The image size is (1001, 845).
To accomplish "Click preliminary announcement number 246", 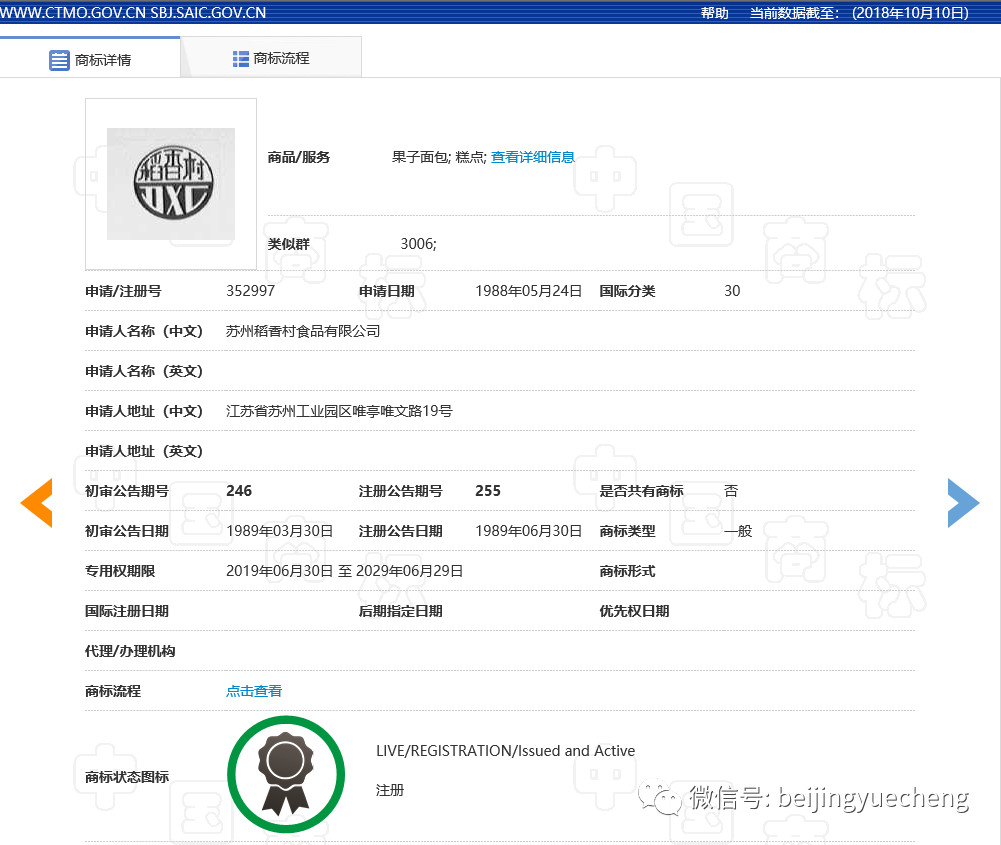I will pos(239,491).
